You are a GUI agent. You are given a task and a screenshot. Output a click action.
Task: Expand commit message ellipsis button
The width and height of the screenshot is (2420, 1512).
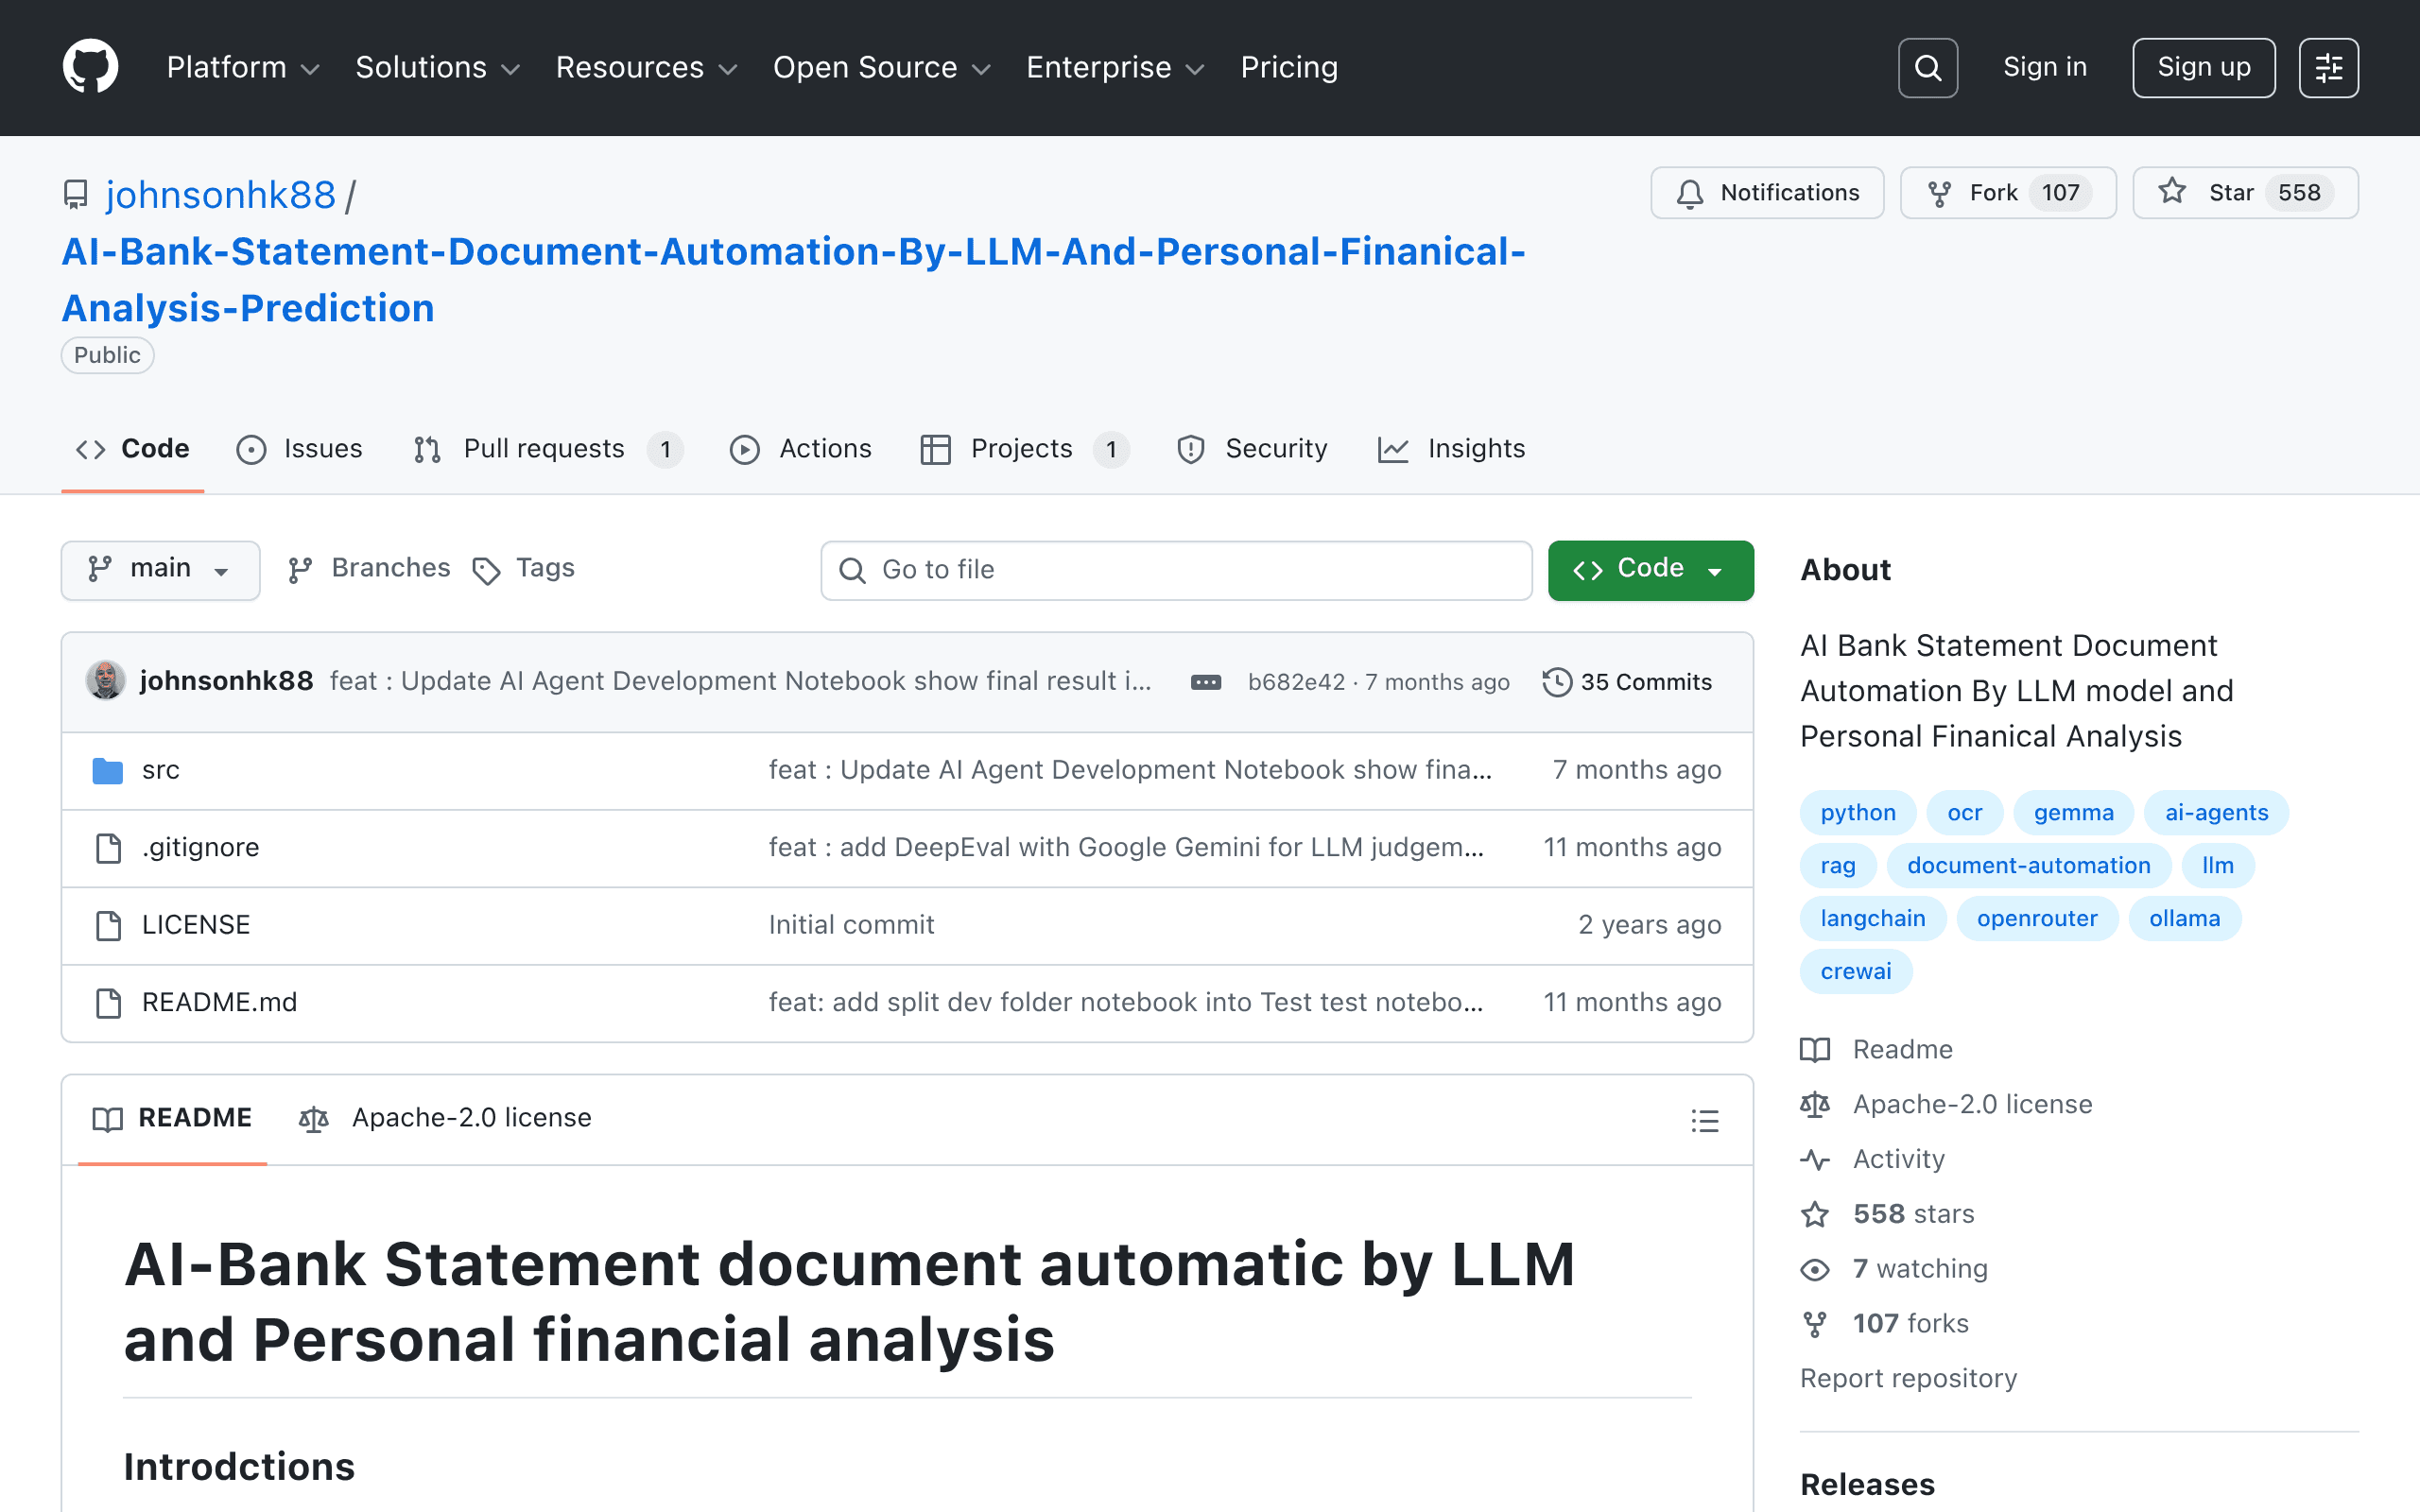point(1206,682)
